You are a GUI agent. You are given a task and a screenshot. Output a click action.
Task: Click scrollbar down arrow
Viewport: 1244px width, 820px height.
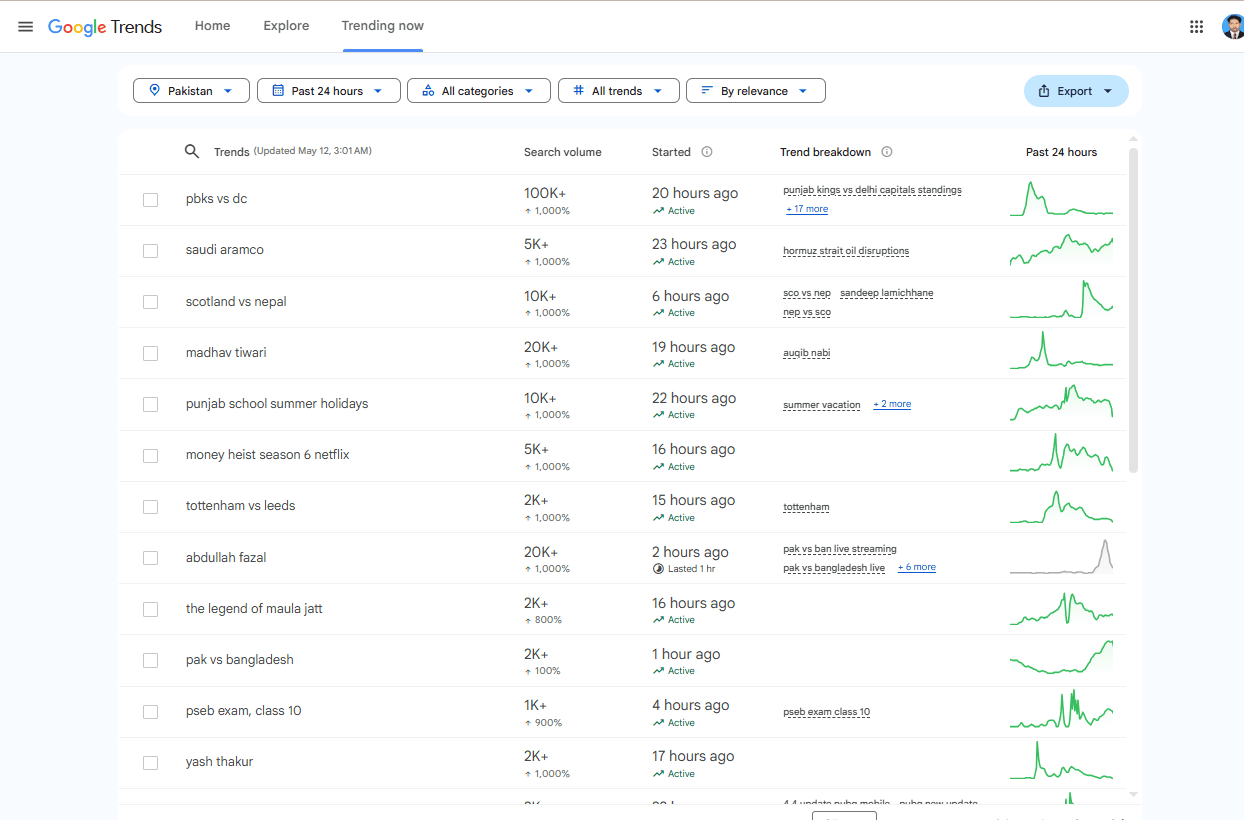point(1133,794)
